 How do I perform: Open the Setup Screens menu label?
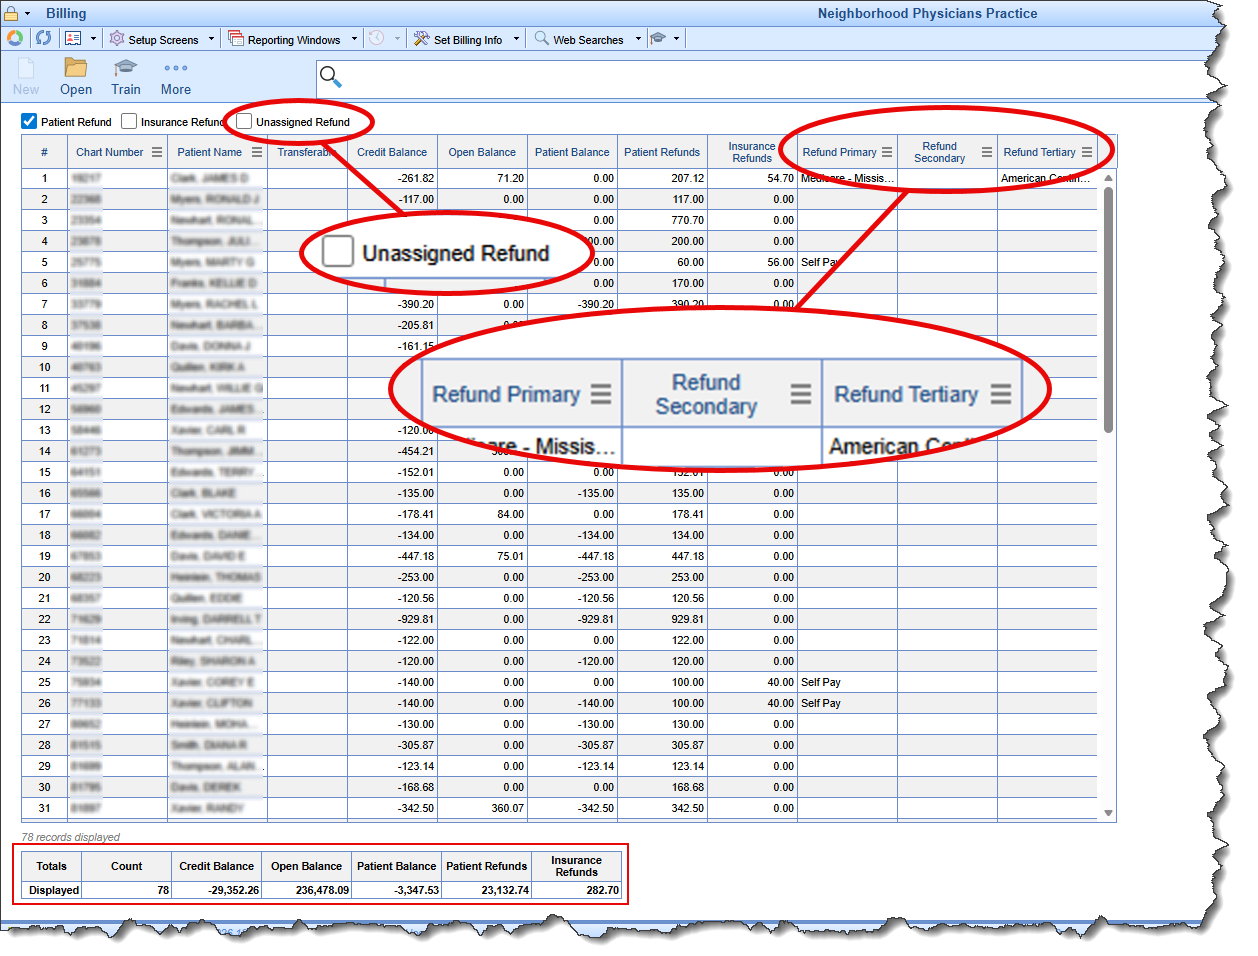[x=163, y=40]
